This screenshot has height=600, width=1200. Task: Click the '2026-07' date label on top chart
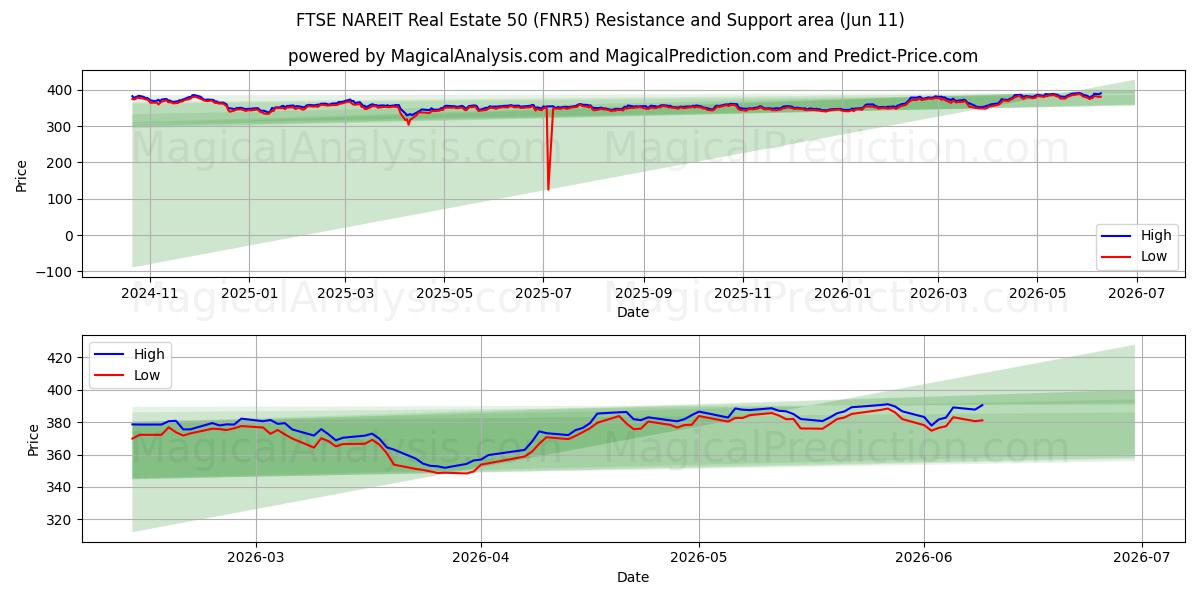[1136, 294]
